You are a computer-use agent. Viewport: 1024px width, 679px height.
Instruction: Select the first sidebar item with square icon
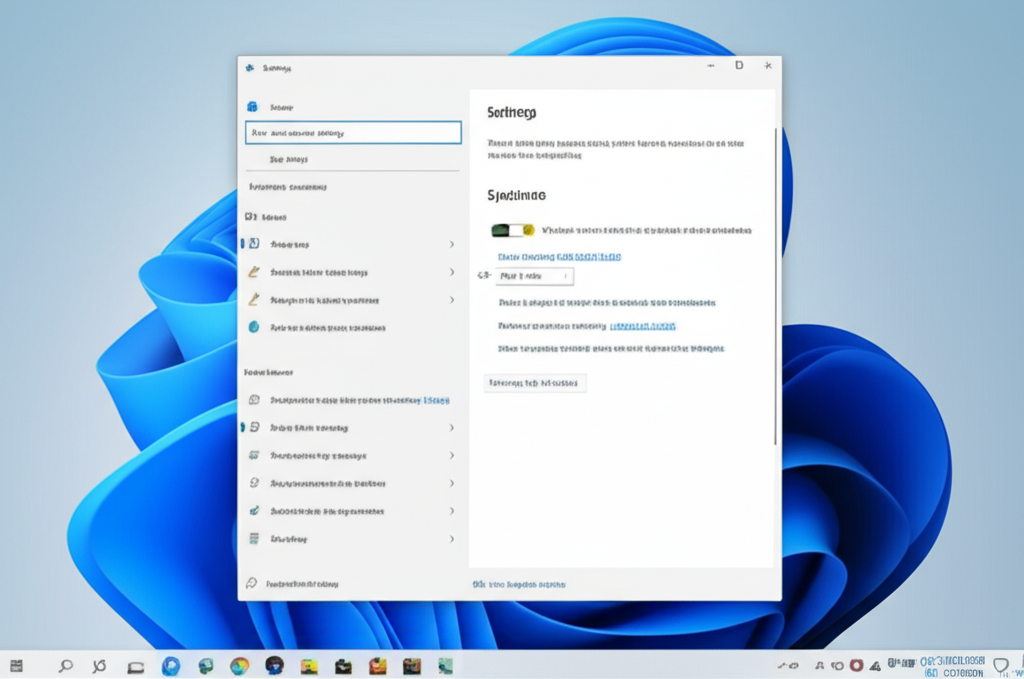tap(300, 244)
